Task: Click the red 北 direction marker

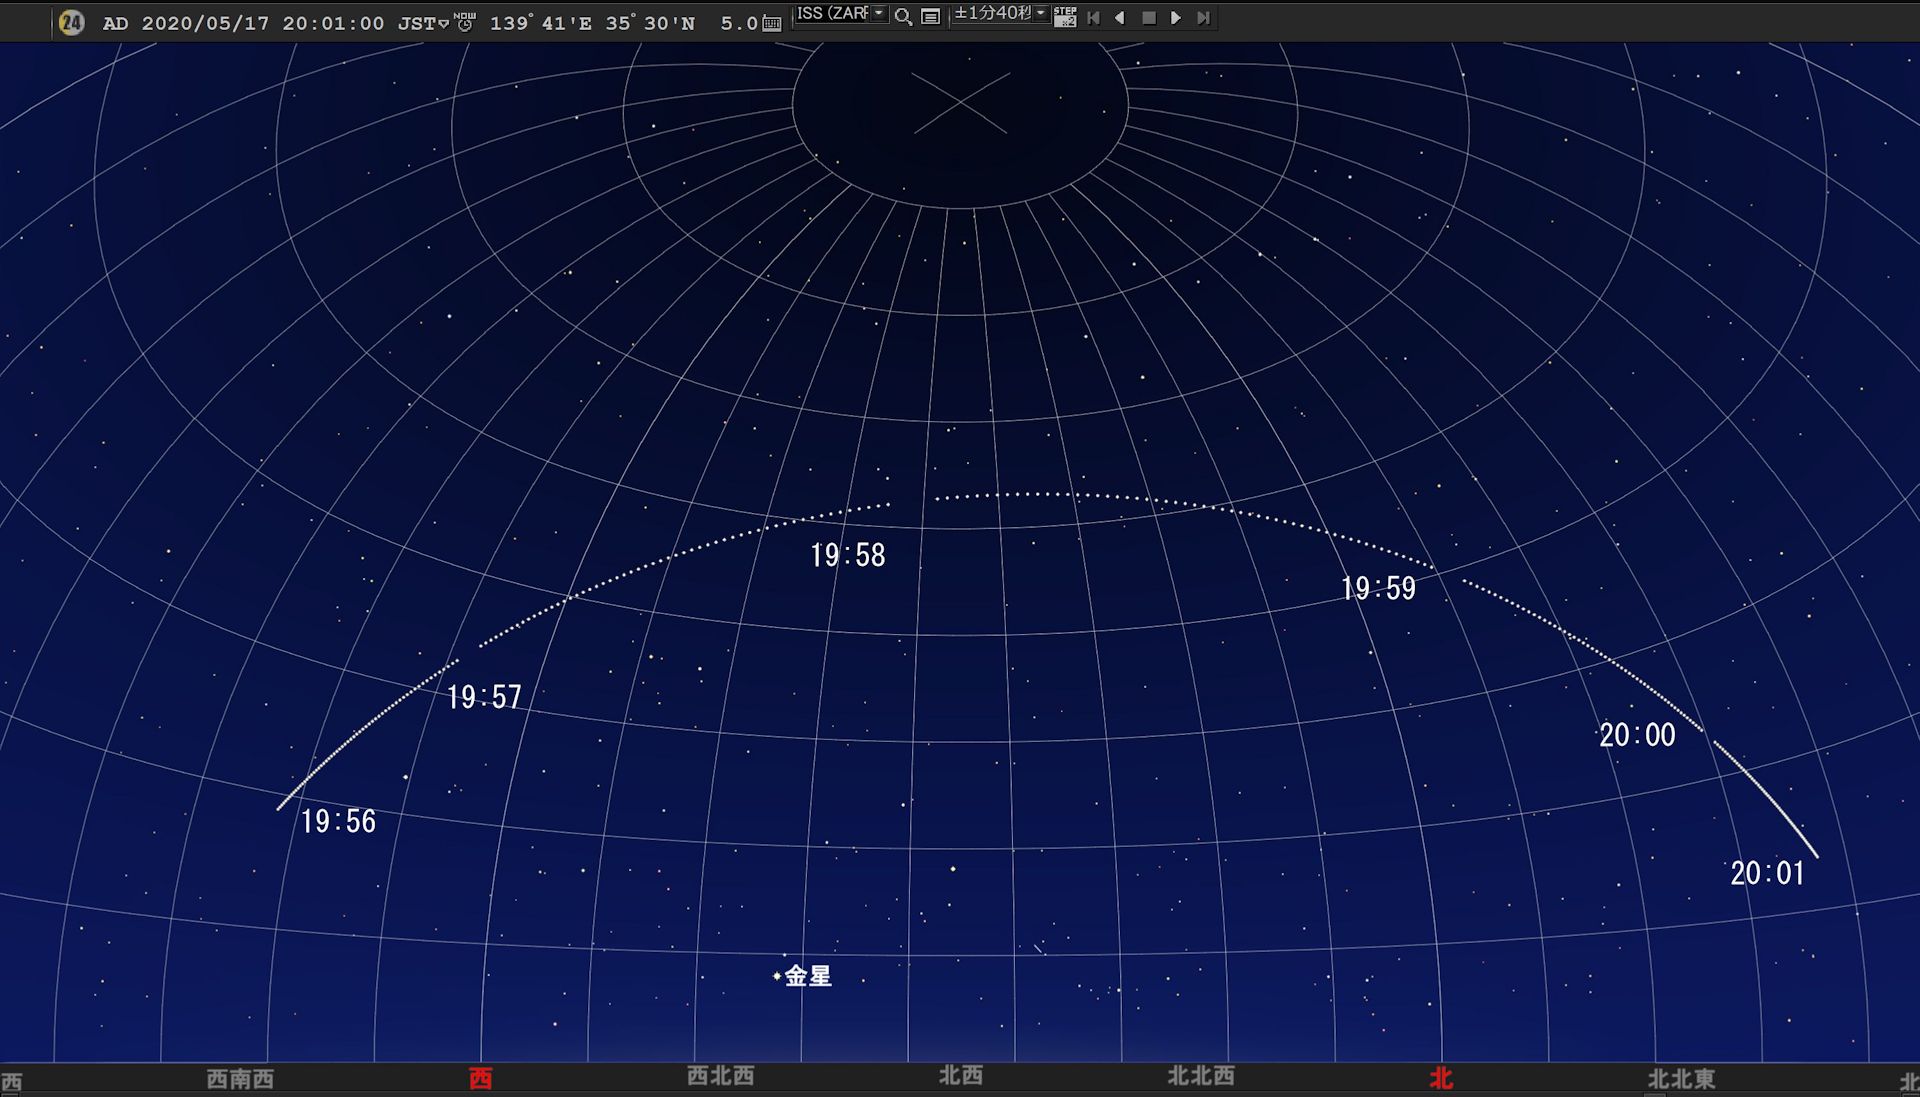Action: pos(1441,1079)
